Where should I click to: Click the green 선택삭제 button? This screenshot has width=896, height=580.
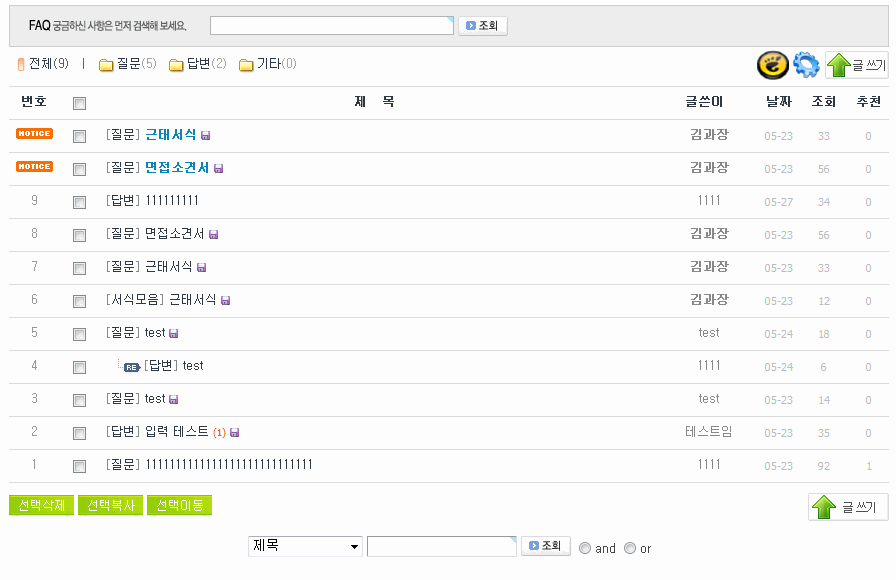pyautogui.click(x=41, y=506)
